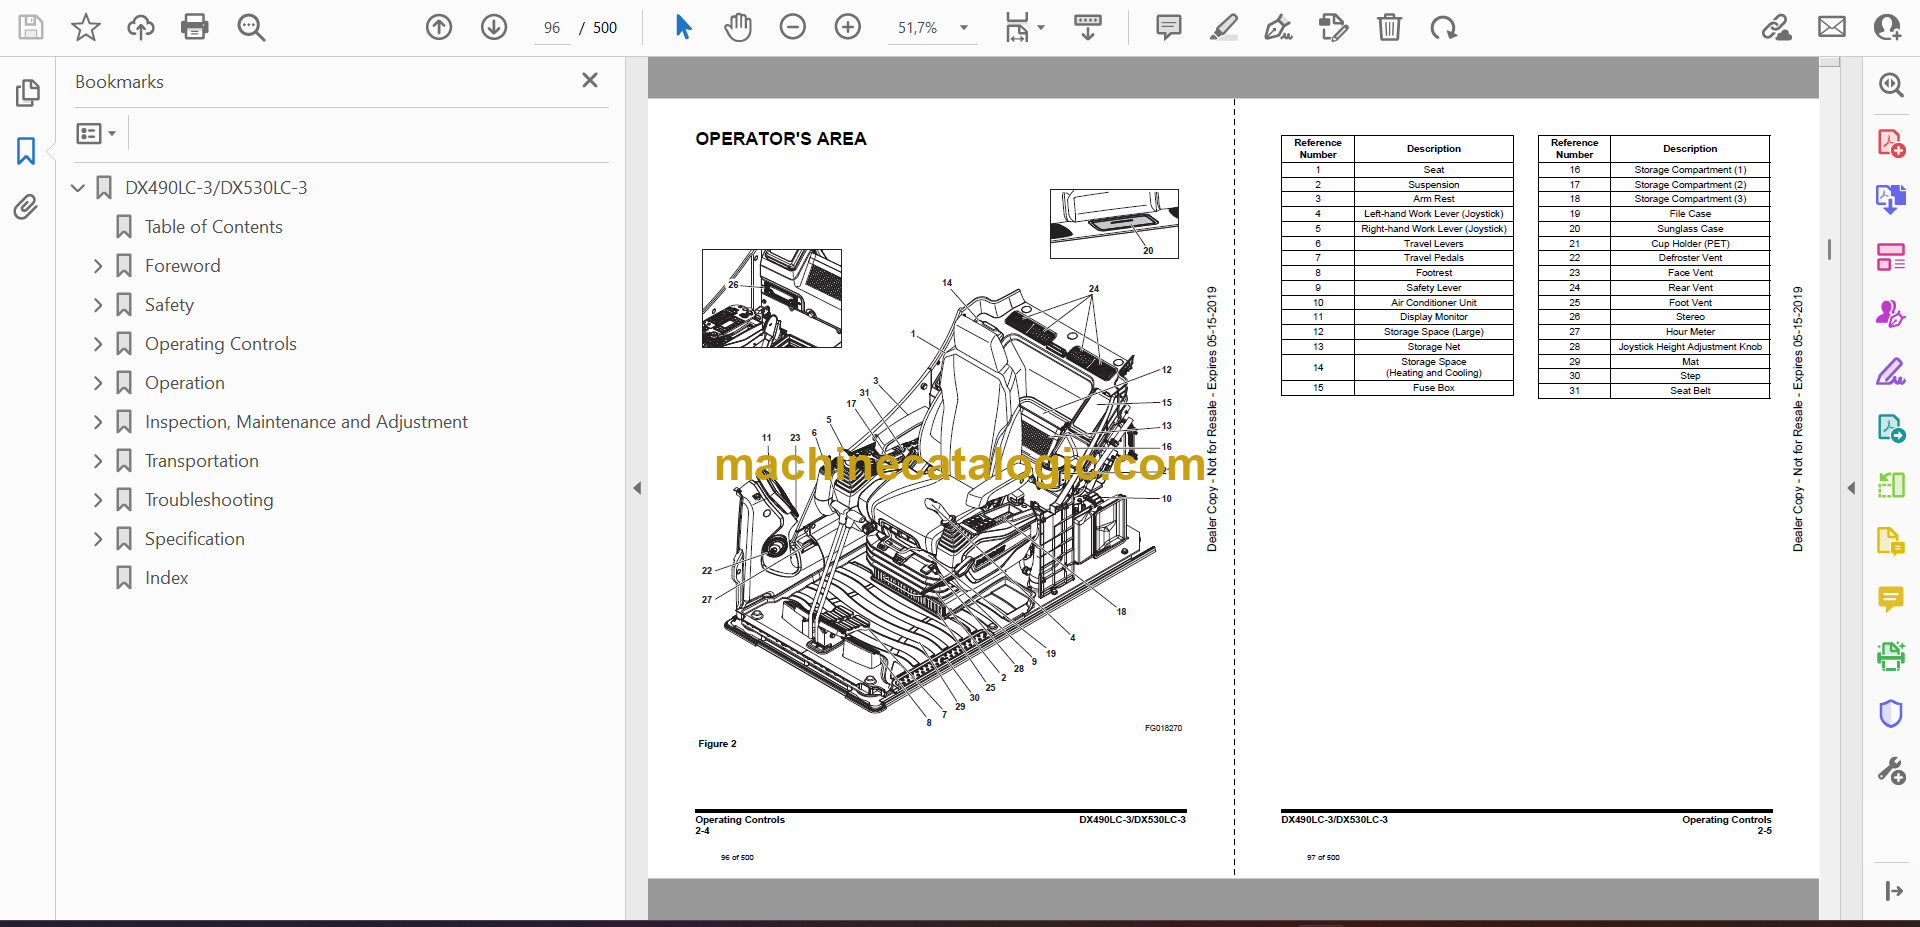1920x927 pixels.
Task: Collapse the right tools pane arrow
Action: tap(1851, 488)
